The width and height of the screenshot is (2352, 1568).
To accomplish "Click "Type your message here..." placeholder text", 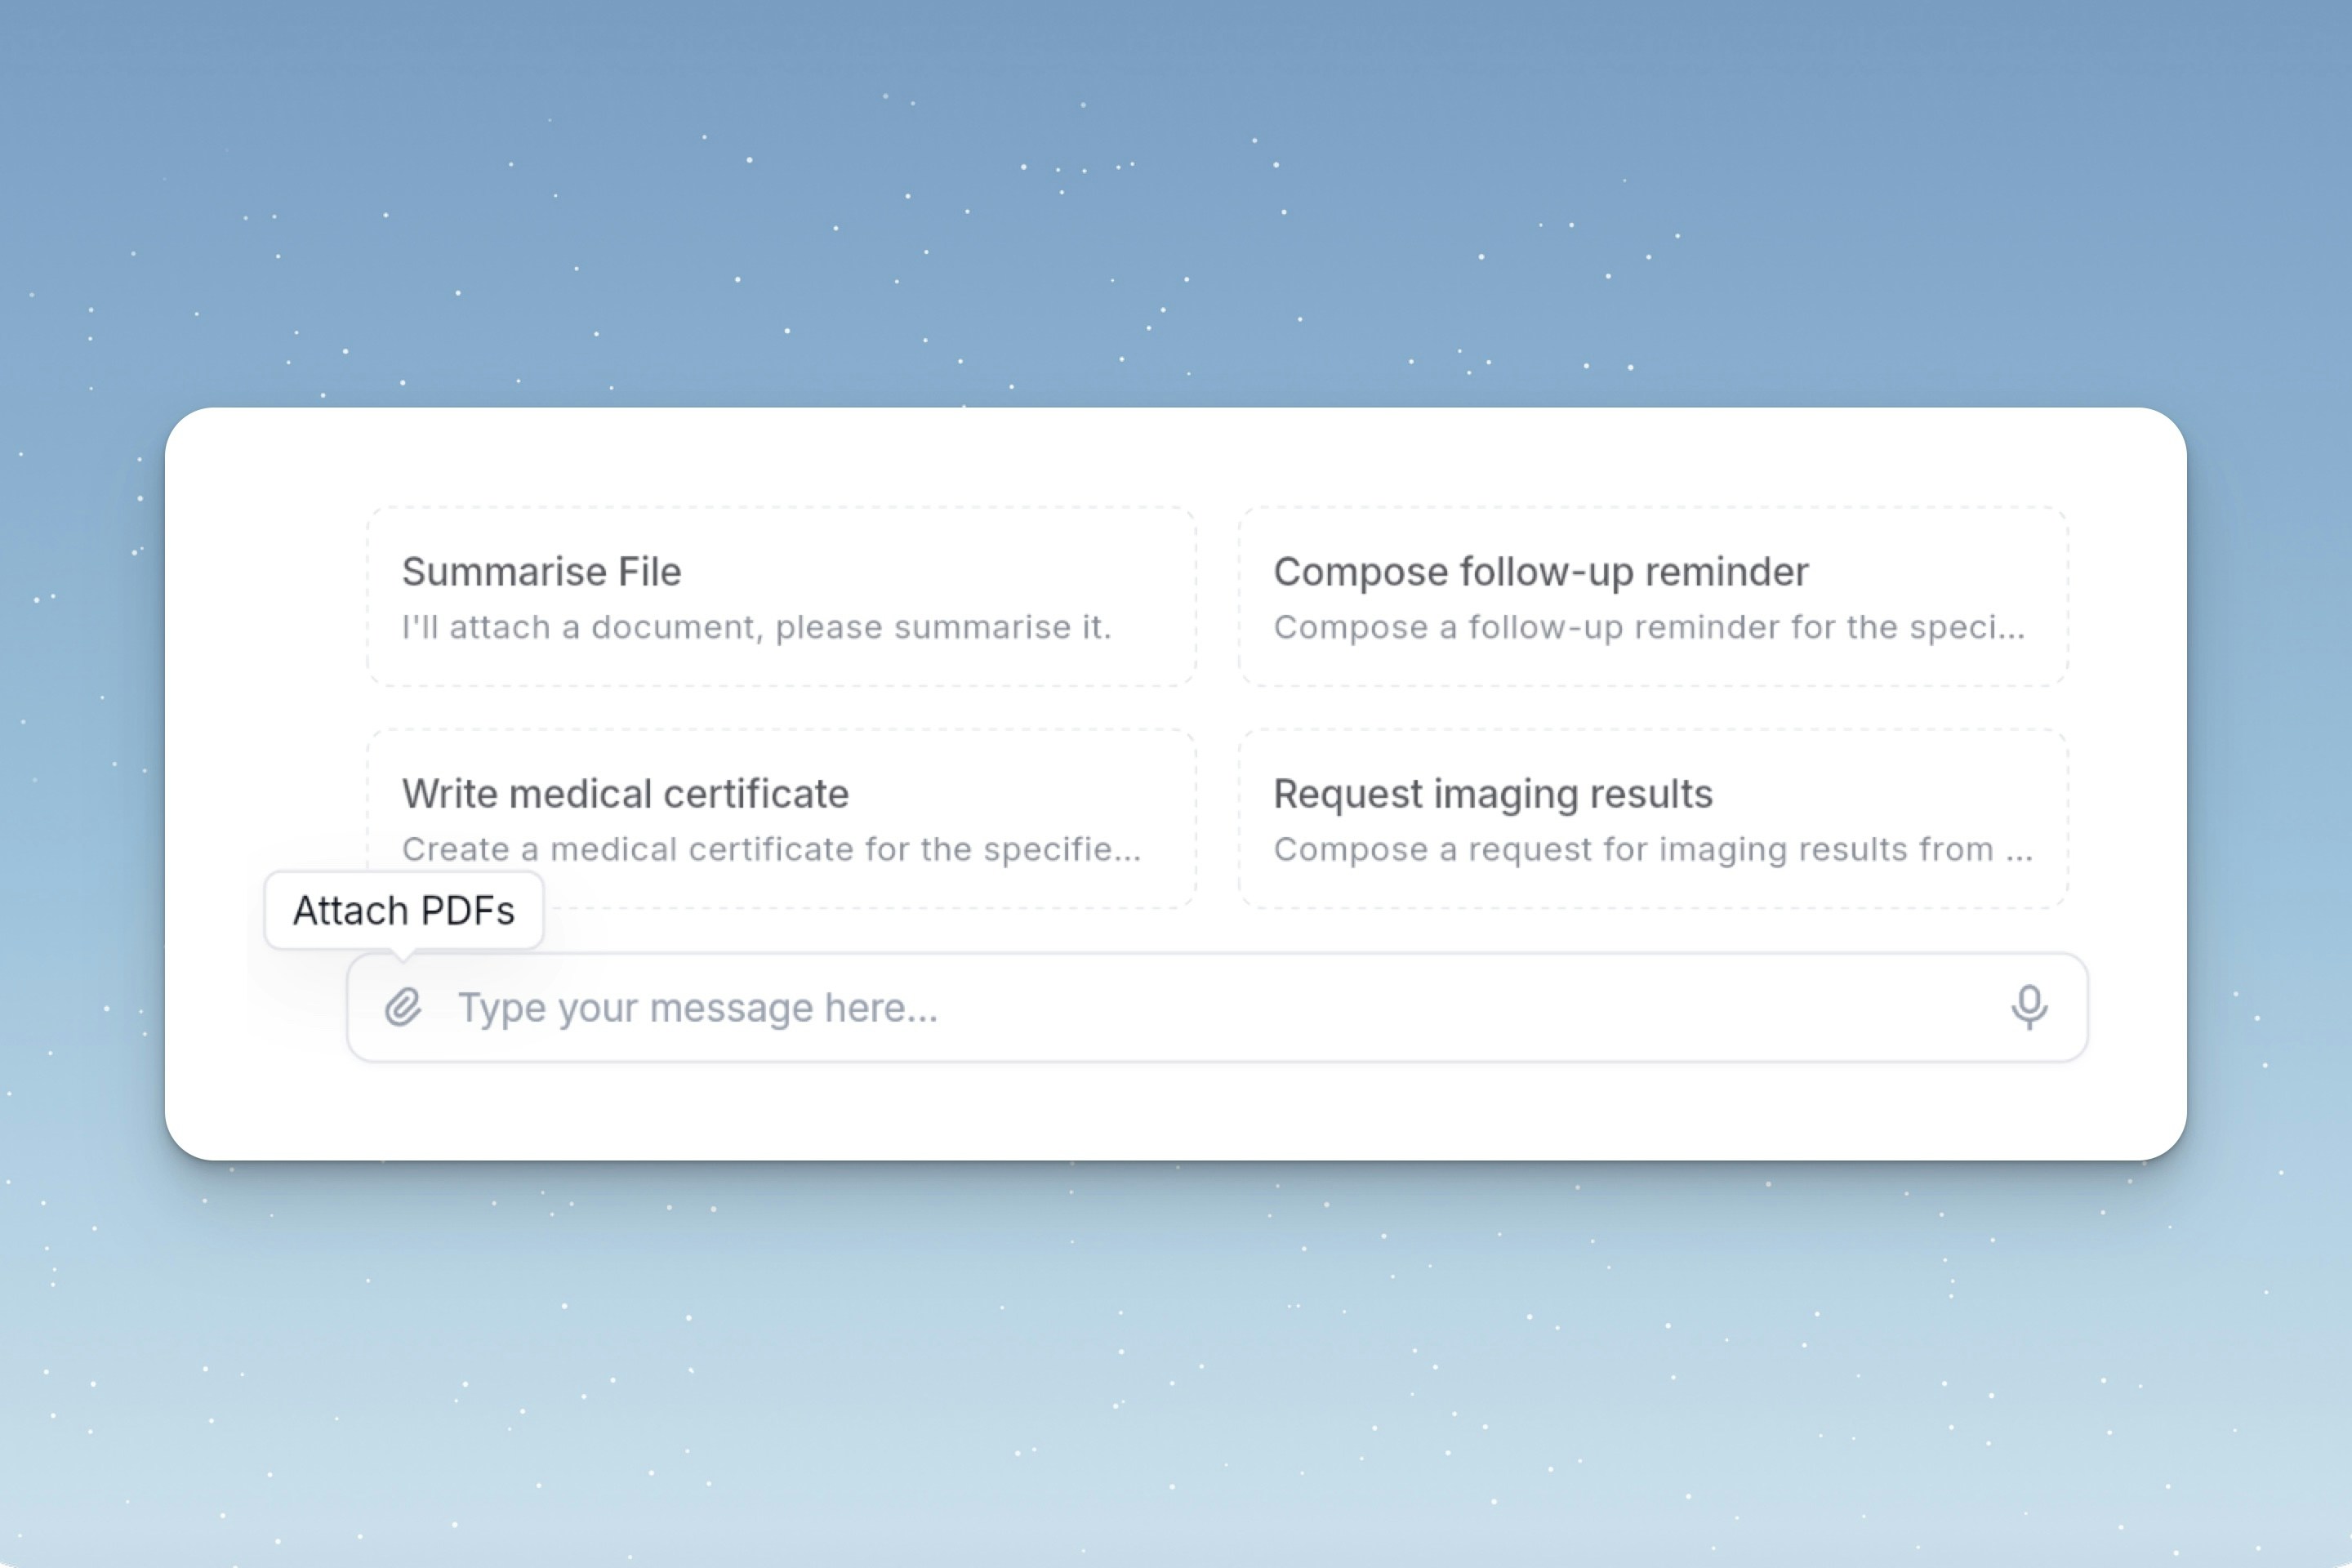I will pyautogui.click(x=697, y=1008).
